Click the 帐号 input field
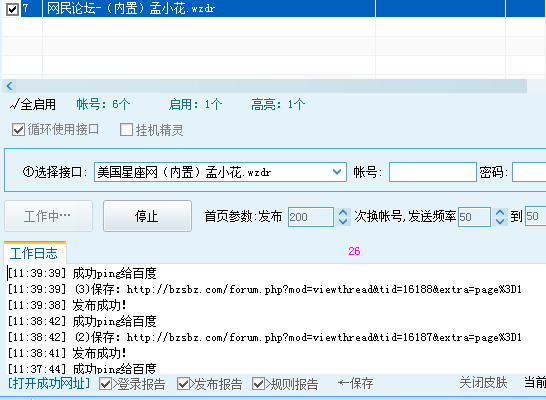The height and width of the screenshot is (400, 546). point(432,172)
